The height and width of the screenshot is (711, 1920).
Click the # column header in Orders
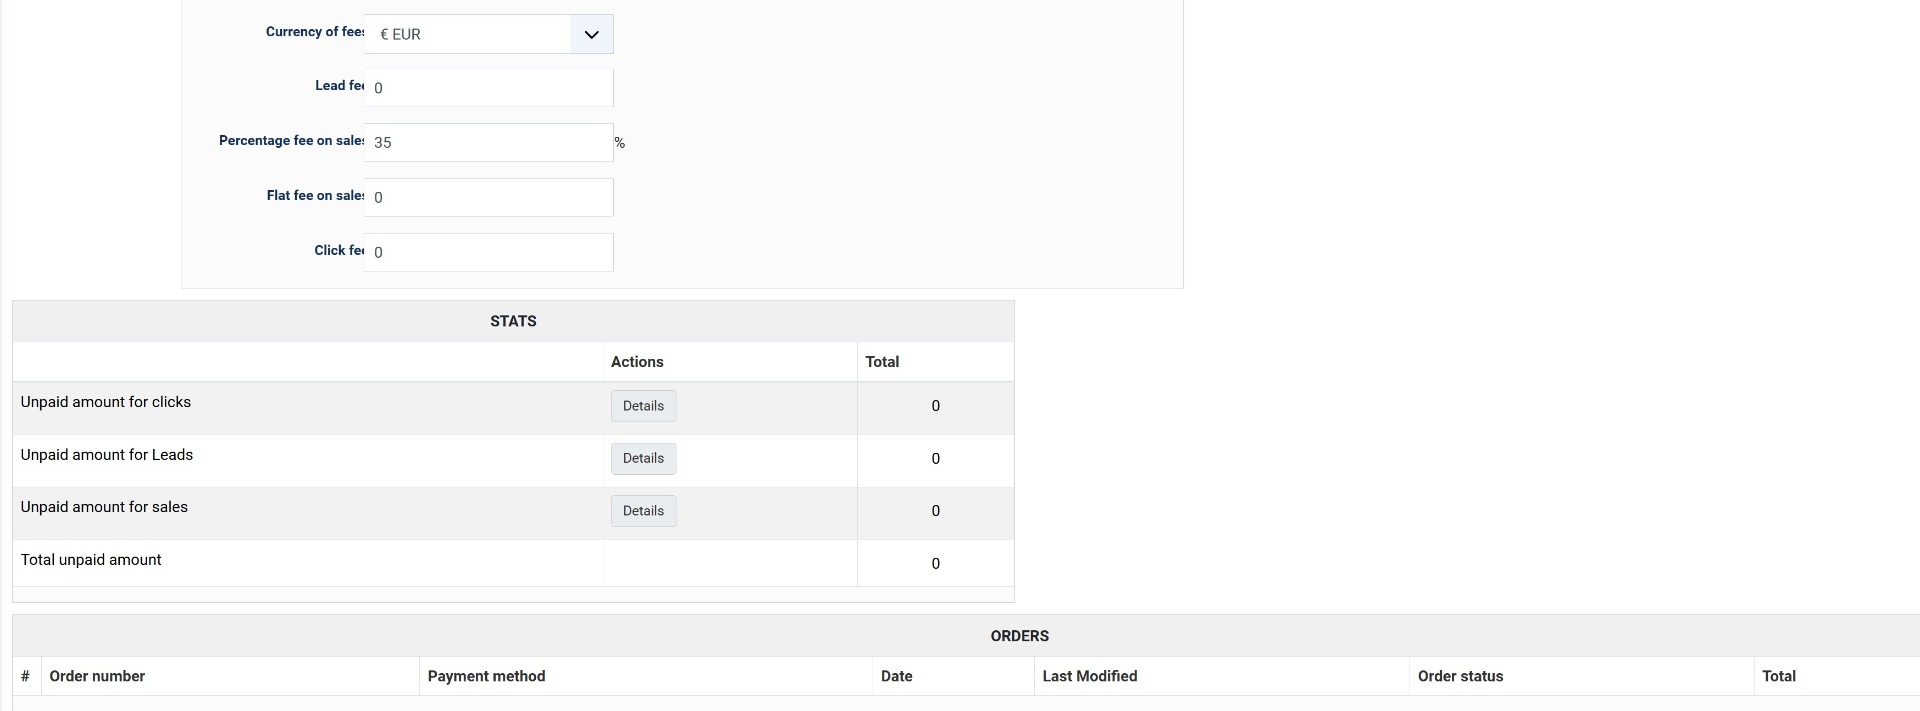click(26, 677)
